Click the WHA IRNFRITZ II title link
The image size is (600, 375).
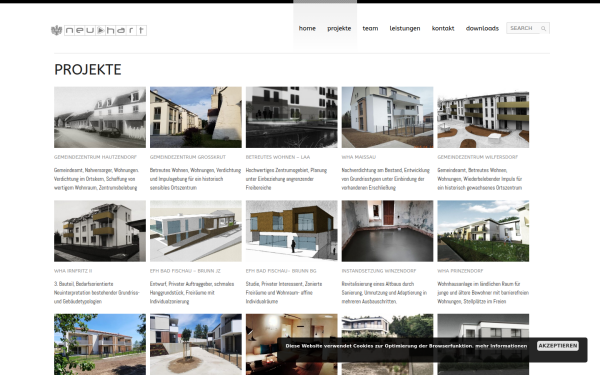tap(73, 271)
